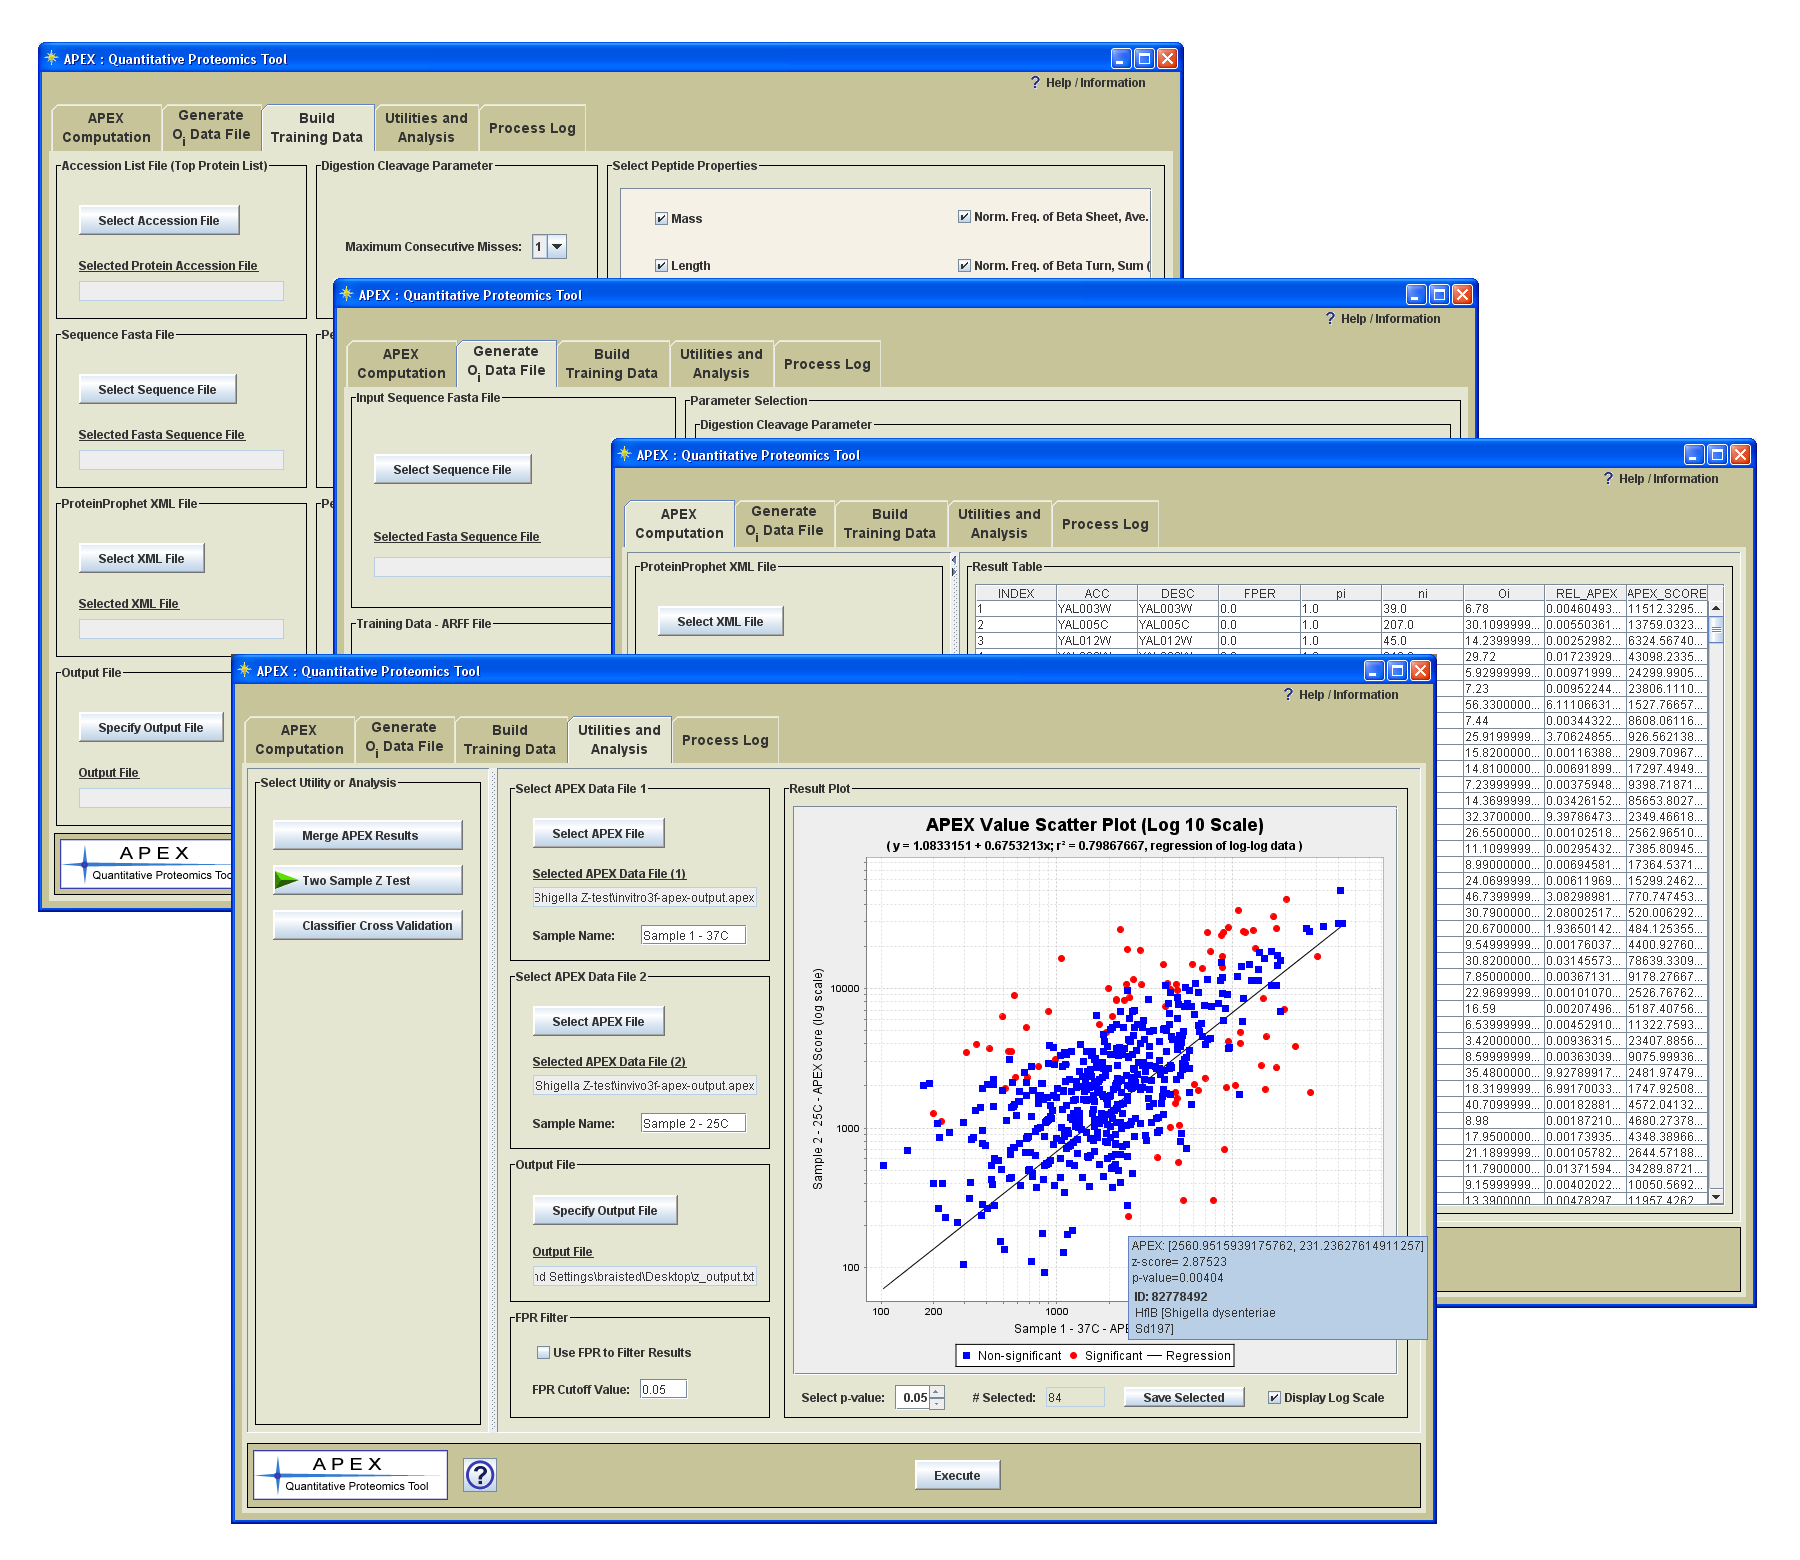Image resolution: width=1800 pixels, height=1560 pixels.
Task: Click the Select Sequence File button in Build Training window
Action: pos(158,390)
